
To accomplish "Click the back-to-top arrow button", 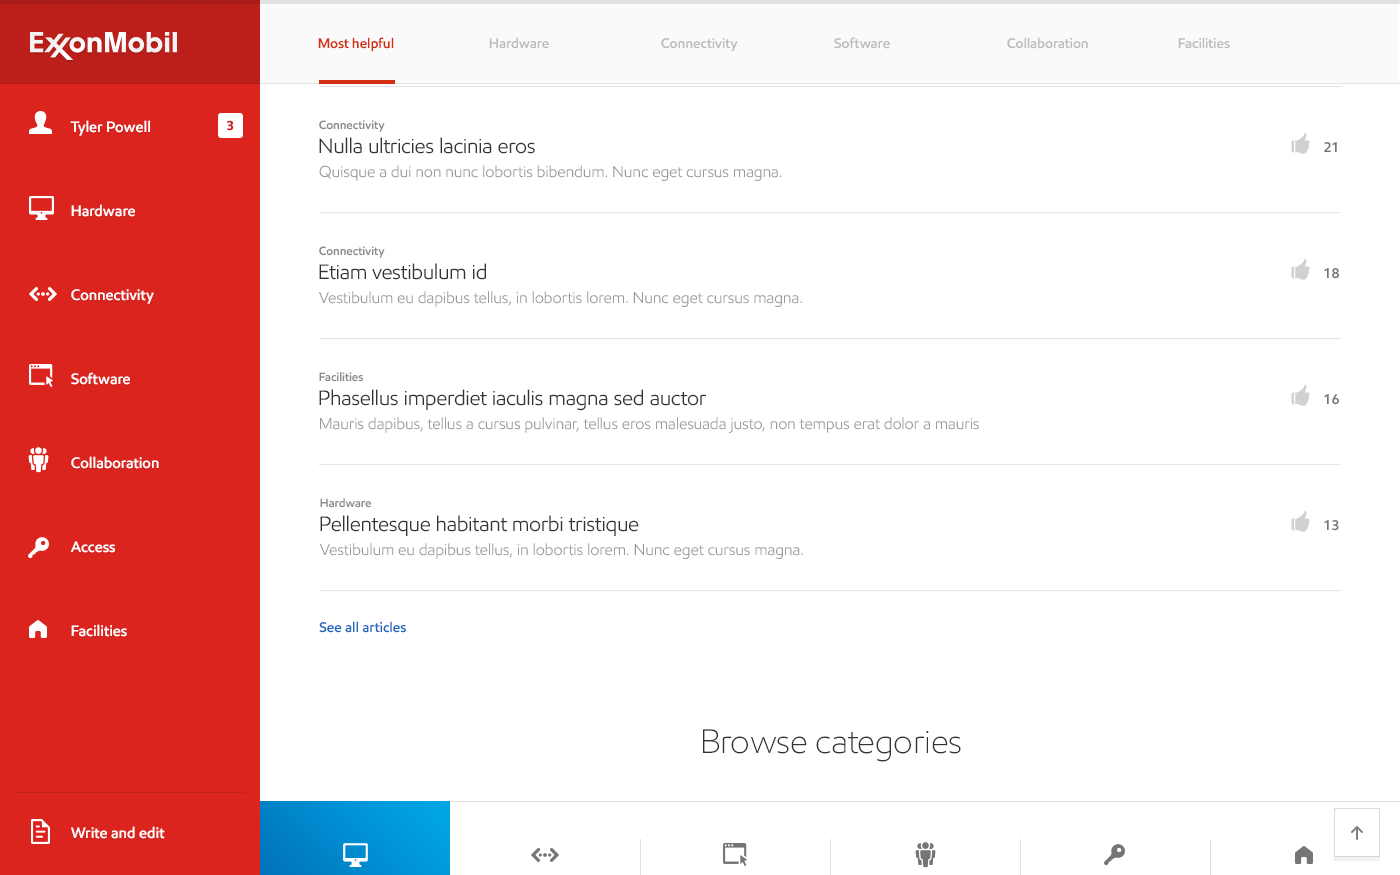I will pos(1357,833).
